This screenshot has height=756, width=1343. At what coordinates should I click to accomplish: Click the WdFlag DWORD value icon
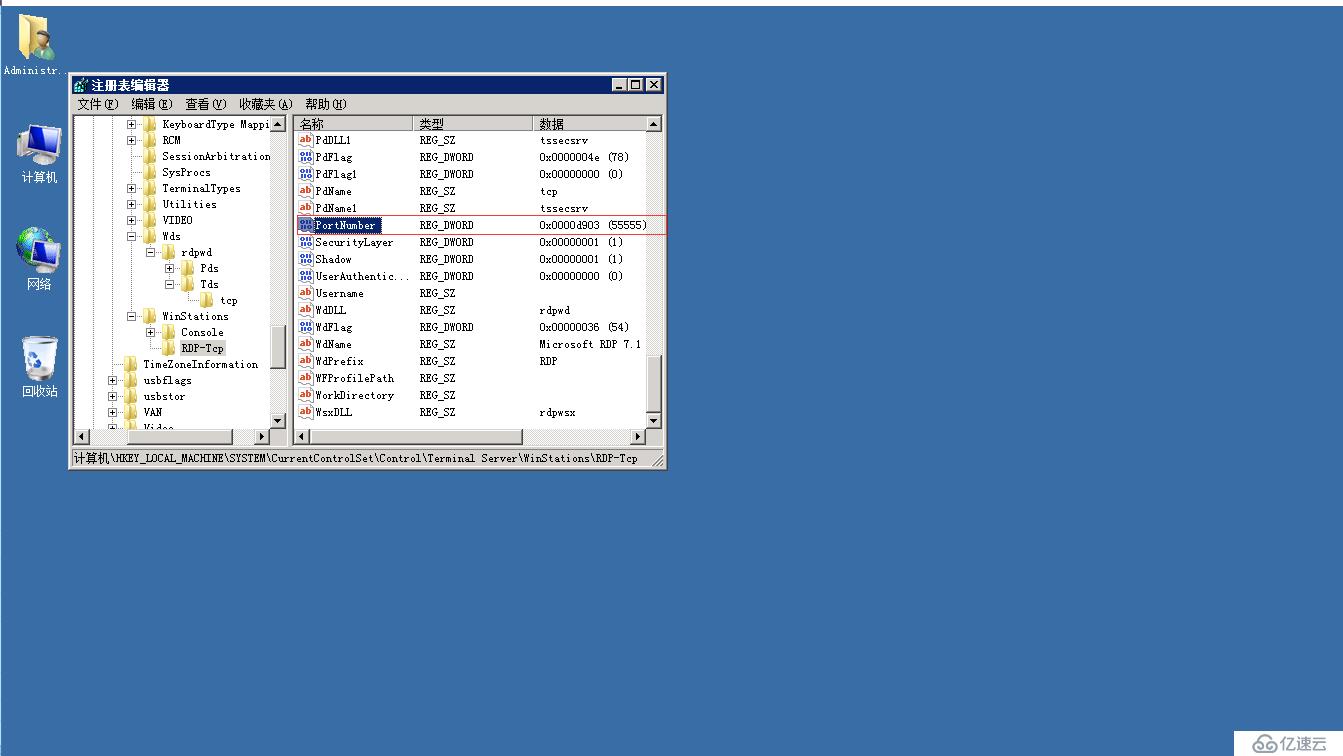pos(306,327)
